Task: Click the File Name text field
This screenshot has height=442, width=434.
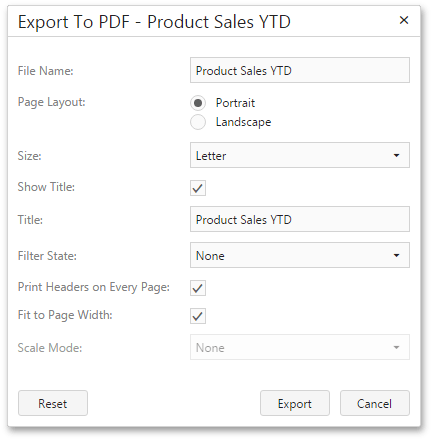Action: click(x=300, y=70)
